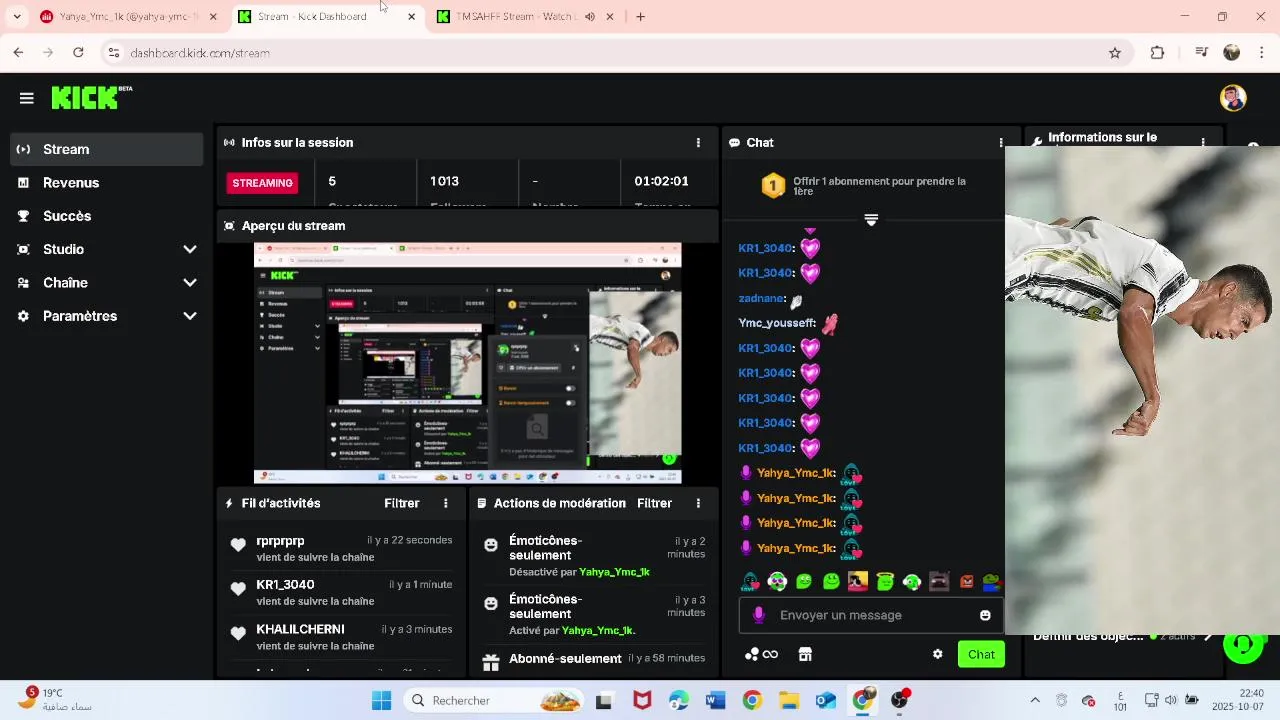Click Yahya_Ymc_1k in the Activé par entry
This screenshot has width=1280, height=720.
598,631
